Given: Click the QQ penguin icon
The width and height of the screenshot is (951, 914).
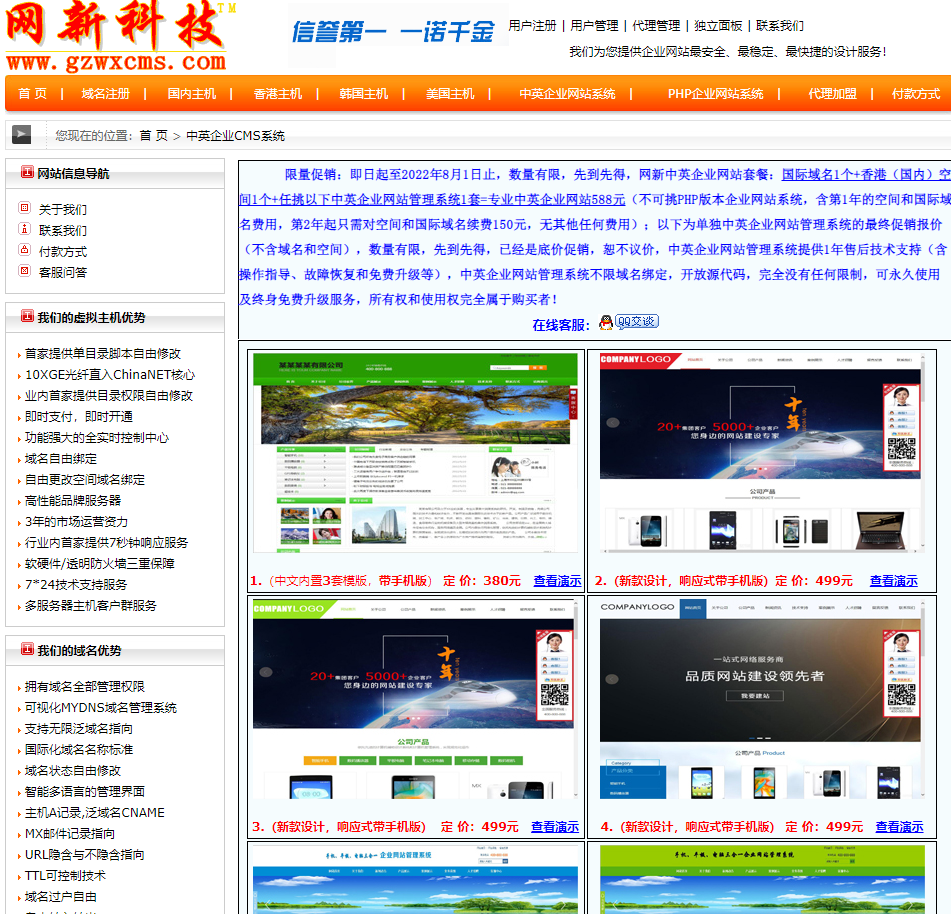Looking at the screenshot, I should point(605,323).
